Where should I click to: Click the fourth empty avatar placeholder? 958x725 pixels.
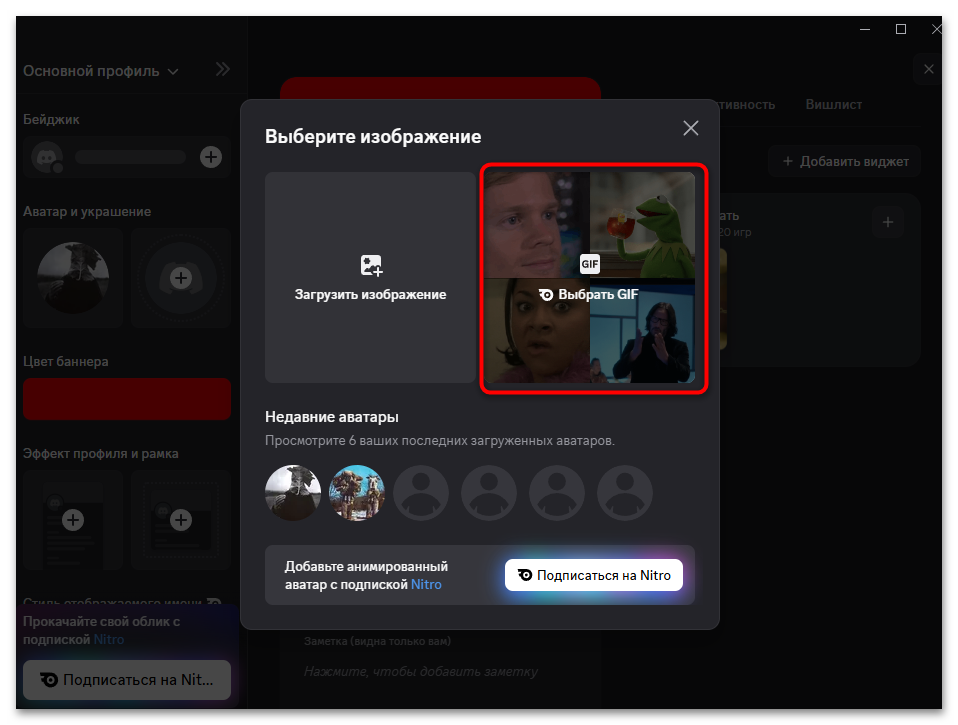click(x=489, y=493)
